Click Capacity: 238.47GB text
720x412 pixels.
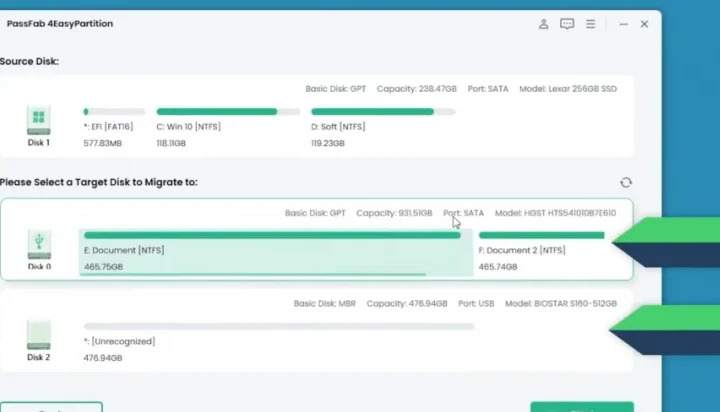(x=416, y=89)
